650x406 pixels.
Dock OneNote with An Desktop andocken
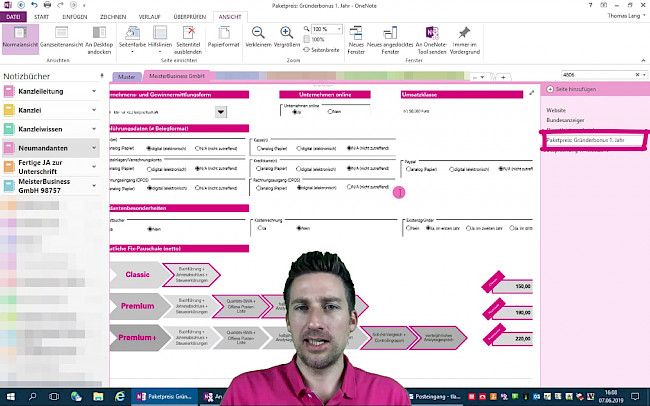[98, 38]
